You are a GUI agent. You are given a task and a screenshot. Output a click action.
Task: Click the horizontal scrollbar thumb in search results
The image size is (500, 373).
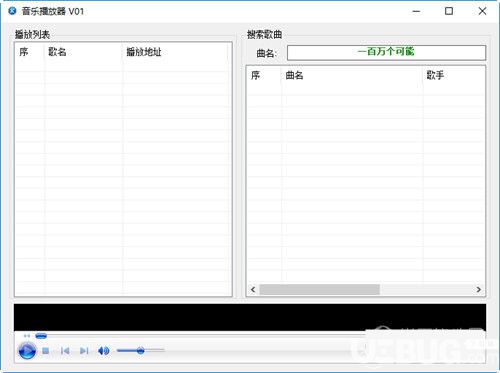coord(319,289)
